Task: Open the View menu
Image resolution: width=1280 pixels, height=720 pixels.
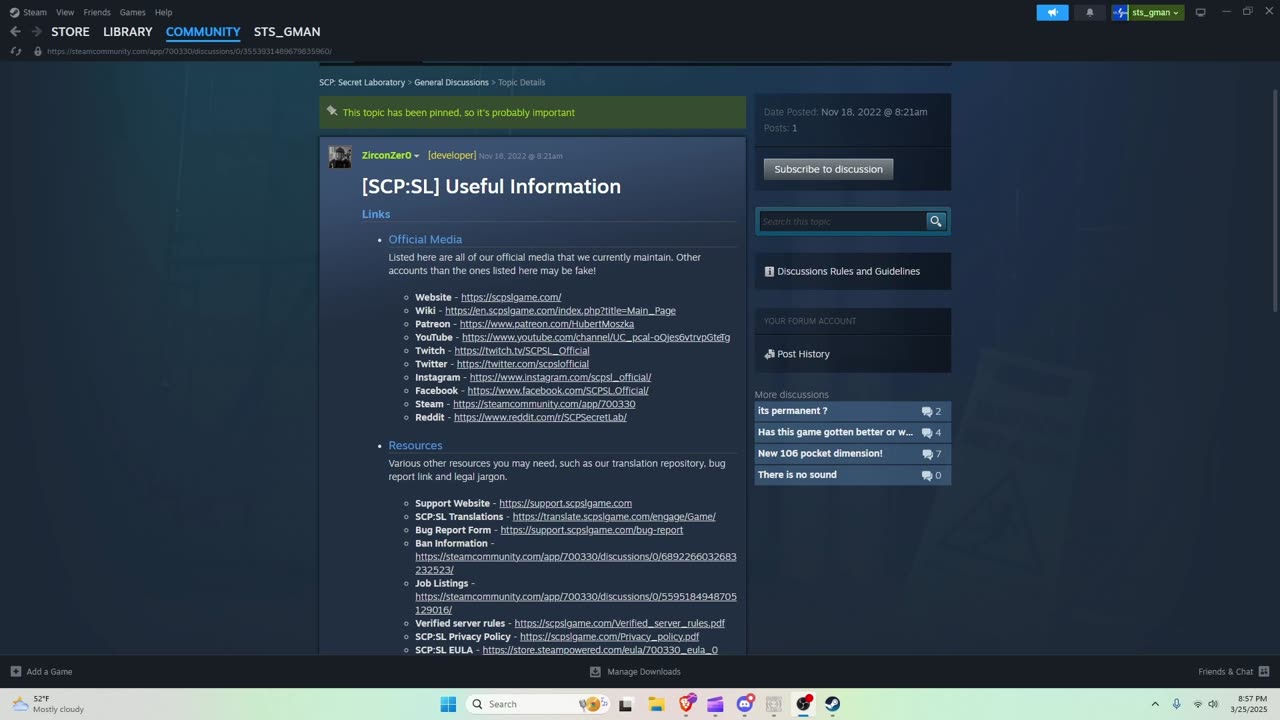Action: click(65, 12)
